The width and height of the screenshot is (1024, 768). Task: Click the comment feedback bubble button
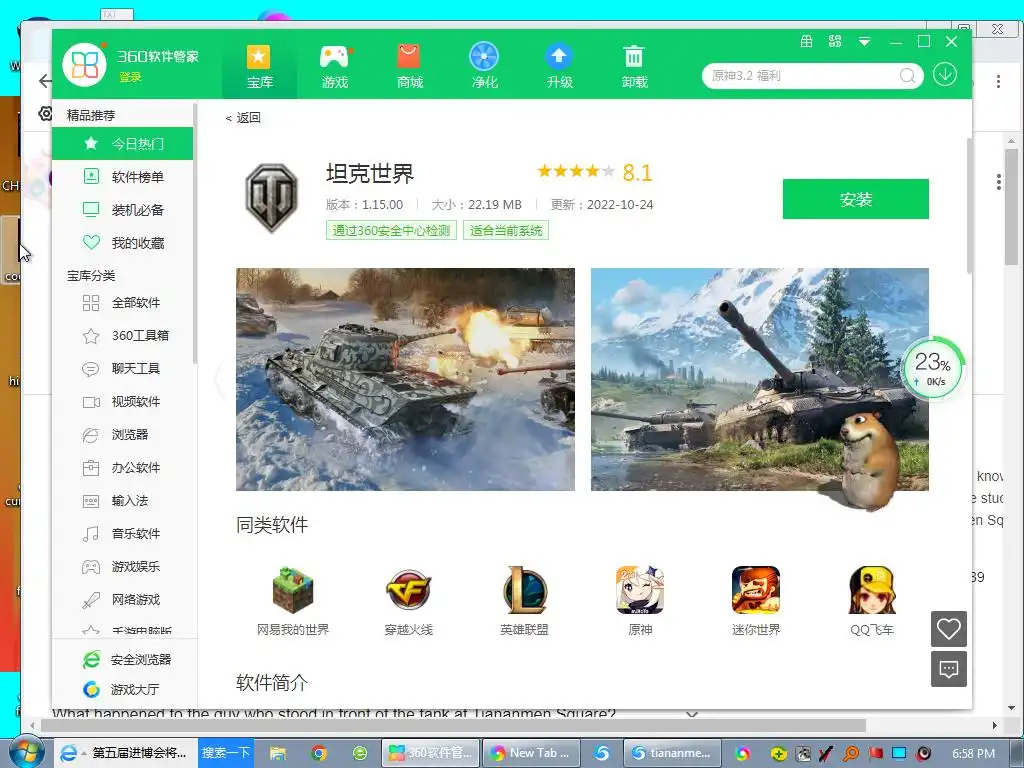(x=948, y=669)
